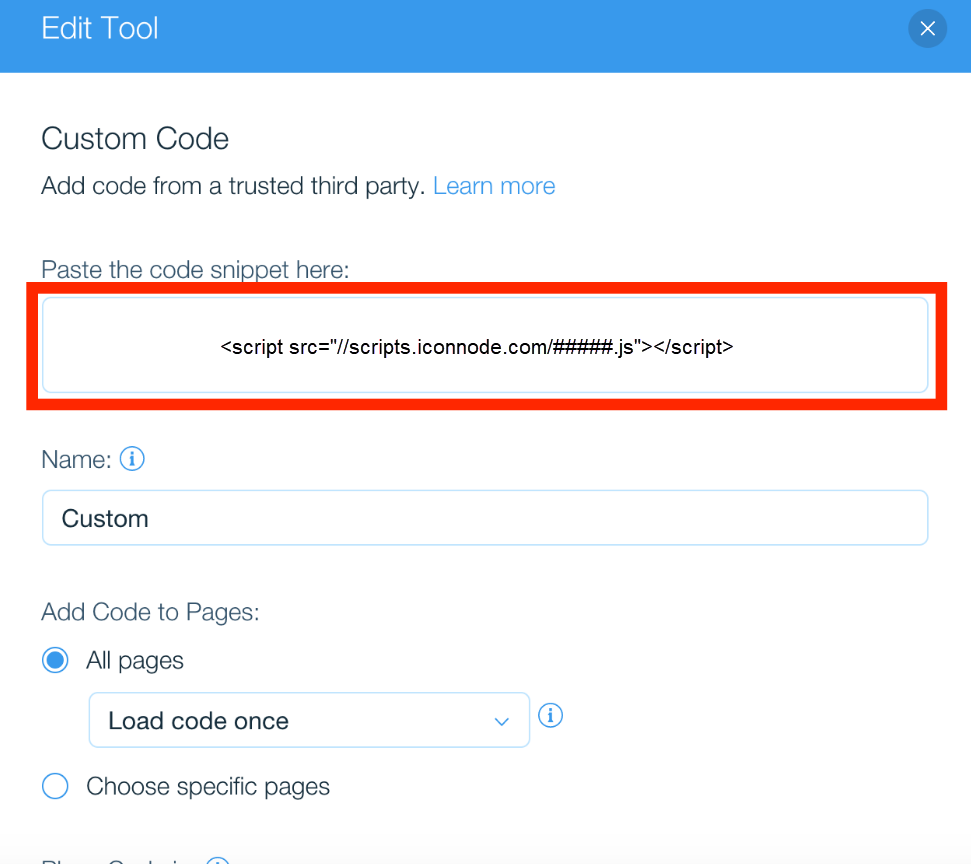Click the partially visible info icon at bottom
The width and height of the screenshot is (971, 864).
tap(217, 860)
